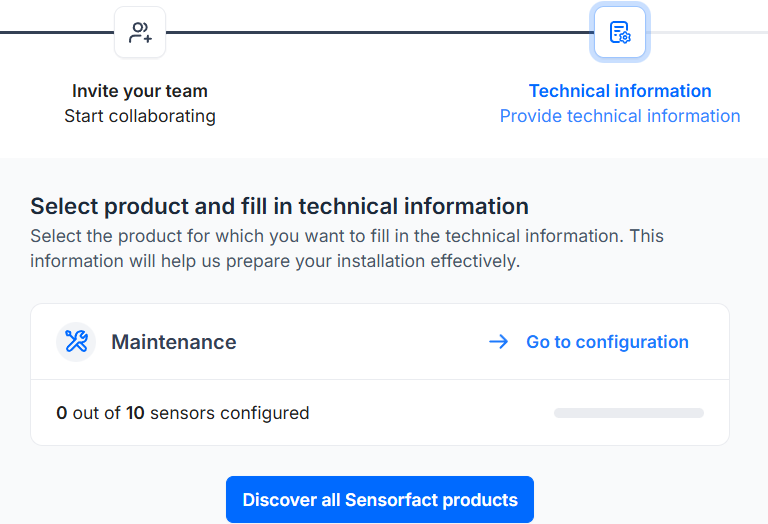Click the Provide technical information subtitle

[620, 116]
